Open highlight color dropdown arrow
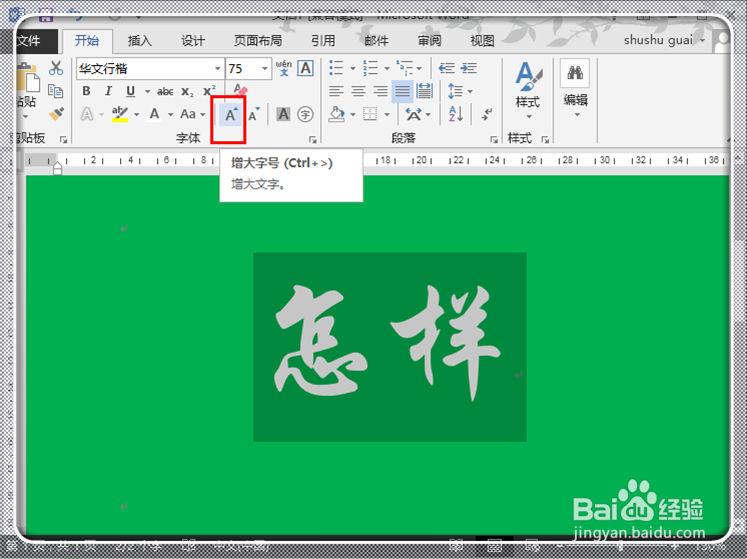This screenshot has width=747, height=559. 137,114
